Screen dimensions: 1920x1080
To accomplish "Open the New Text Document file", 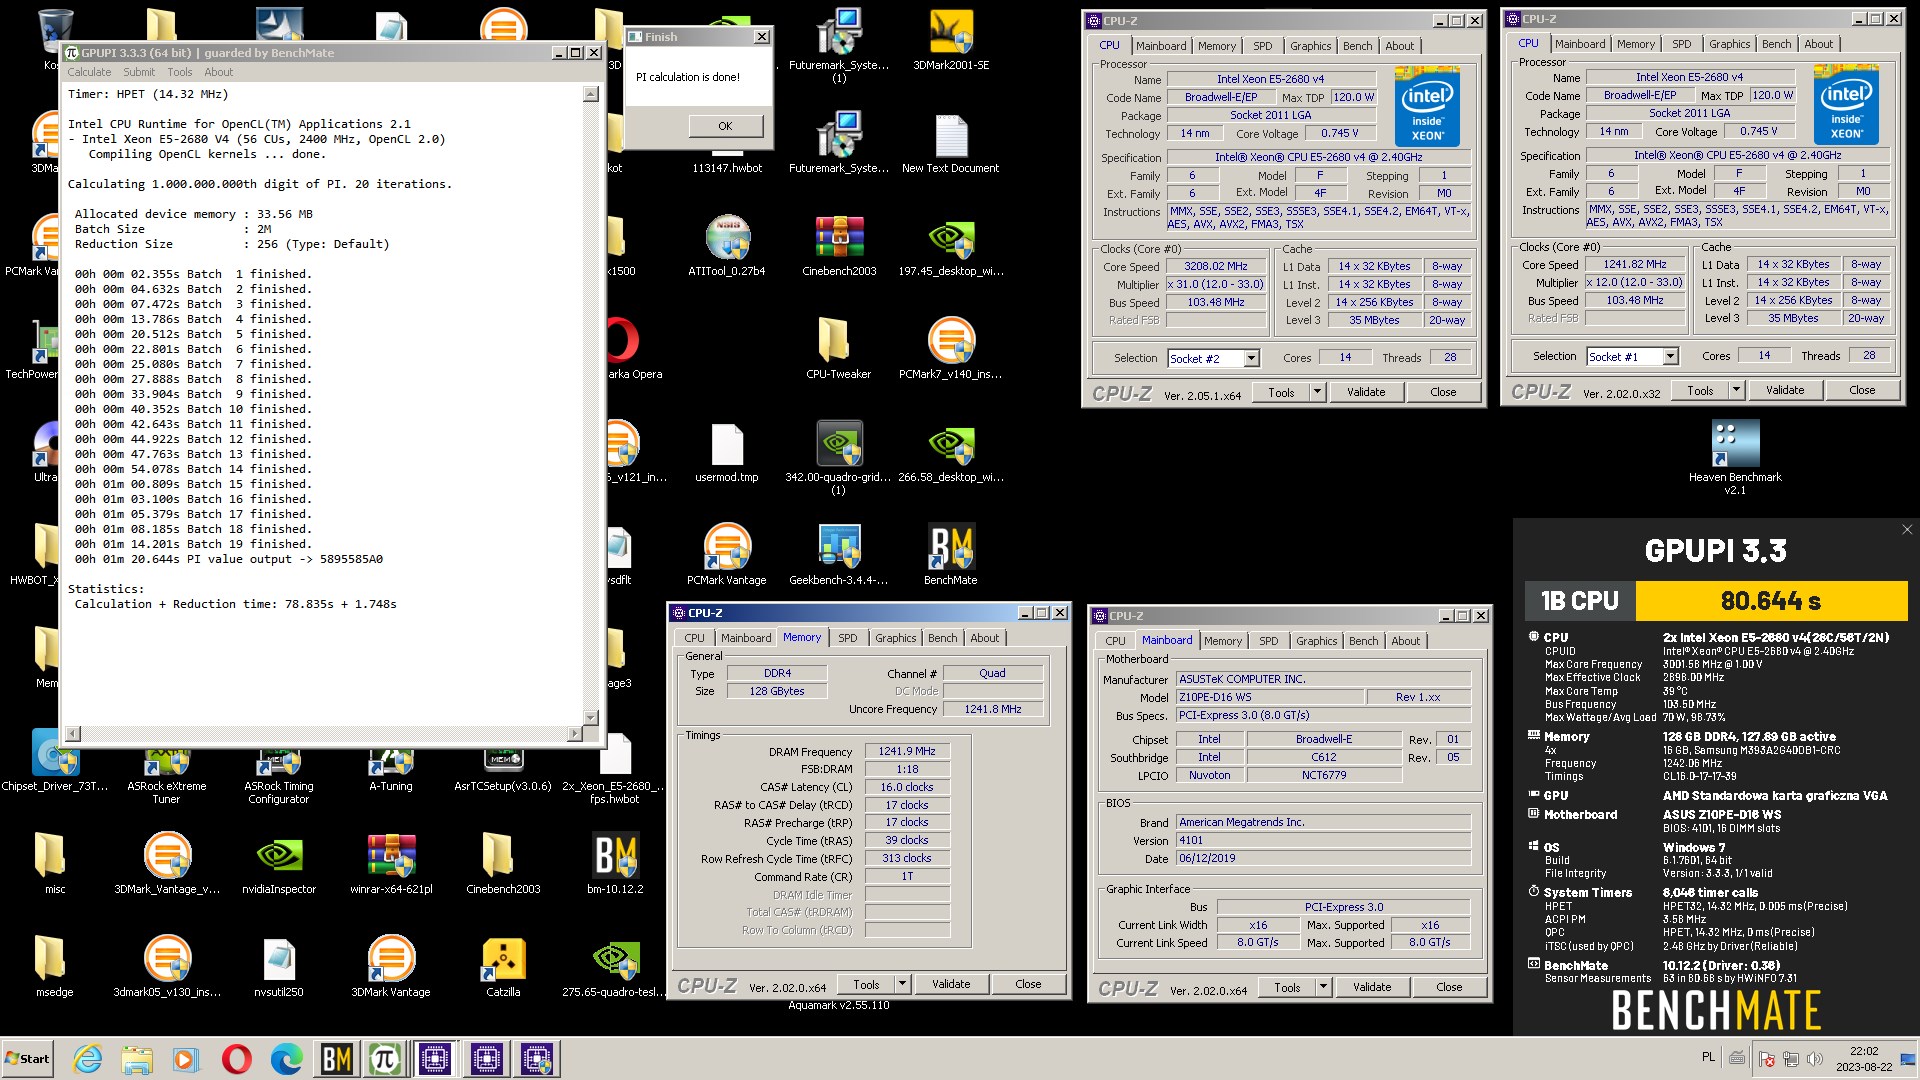I will click(x=951, y=143).
